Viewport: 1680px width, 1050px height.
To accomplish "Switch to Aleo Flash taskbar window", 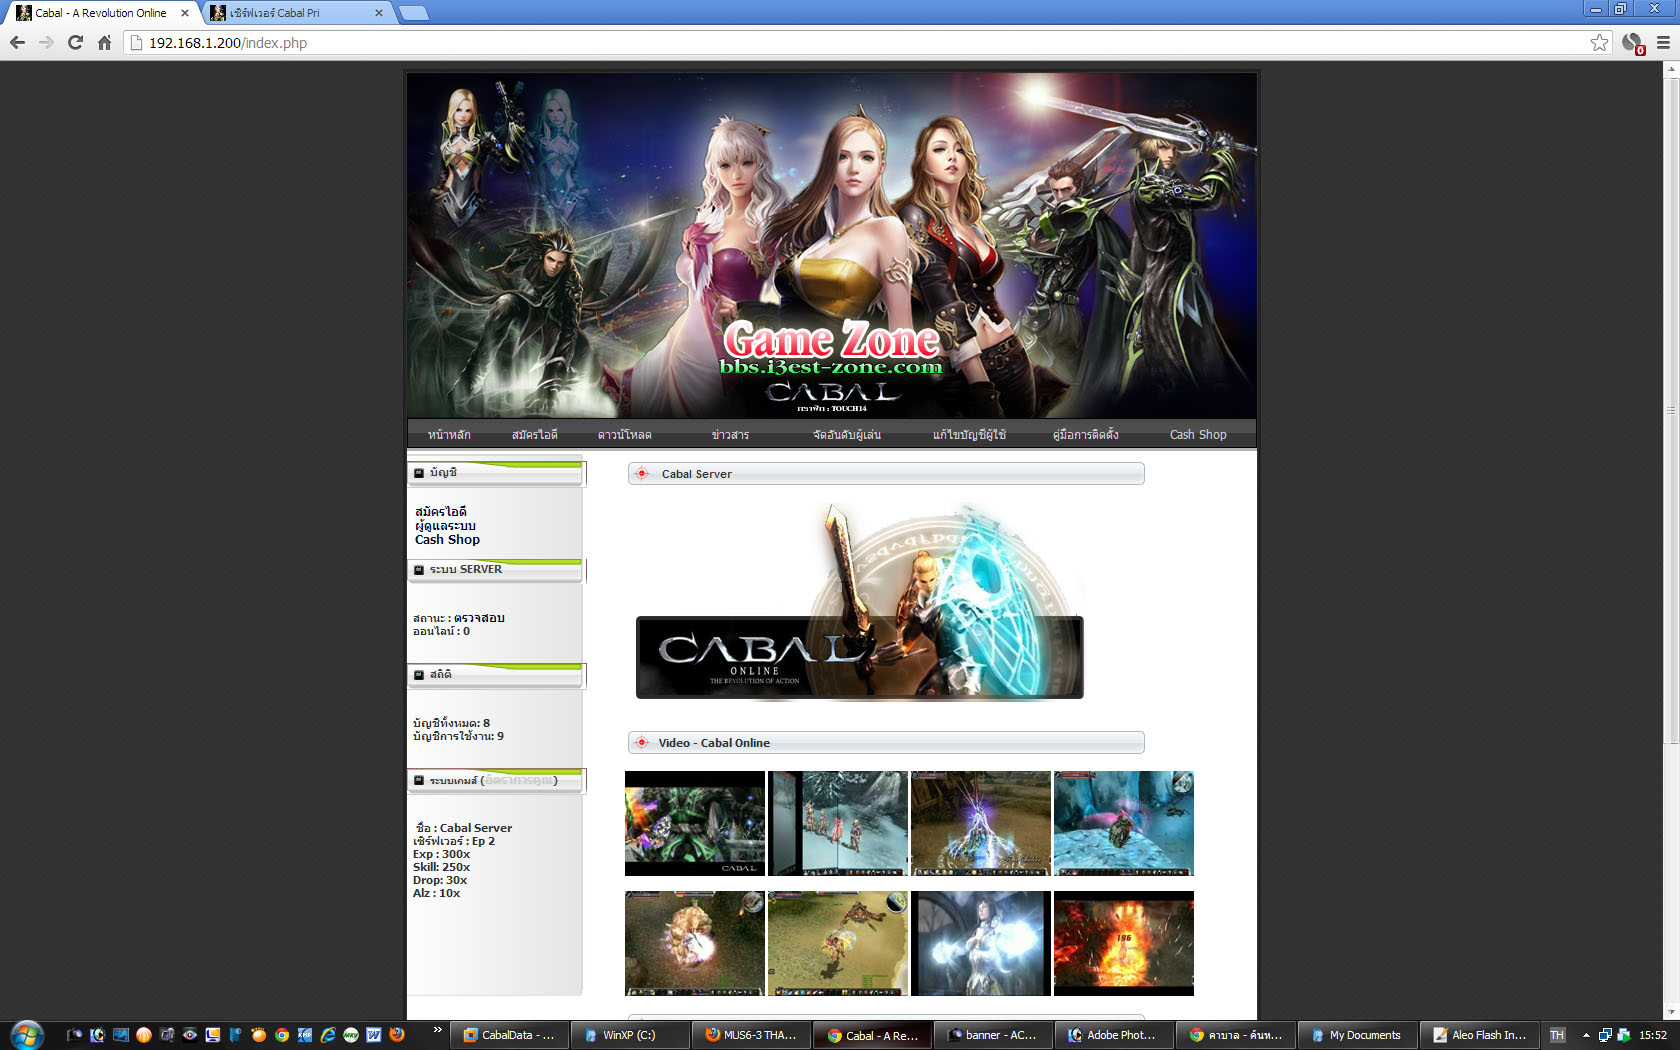I will 1478,1035.
